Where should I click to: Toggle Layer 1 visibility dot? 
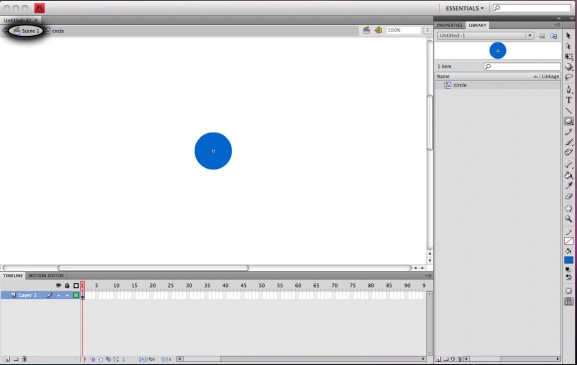click(58, 295)
